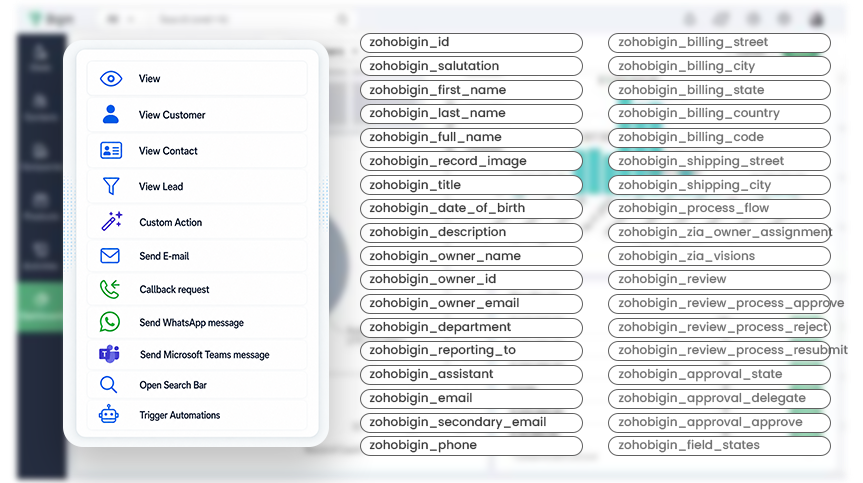Choose View Customer from the action list

tap(196, 114)
